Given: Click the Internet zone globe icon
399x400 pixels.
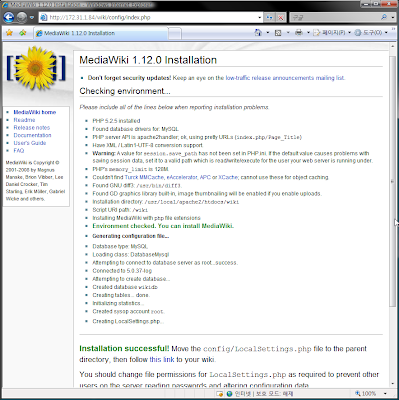Looking at the screenshot, I should click(229, 394).
